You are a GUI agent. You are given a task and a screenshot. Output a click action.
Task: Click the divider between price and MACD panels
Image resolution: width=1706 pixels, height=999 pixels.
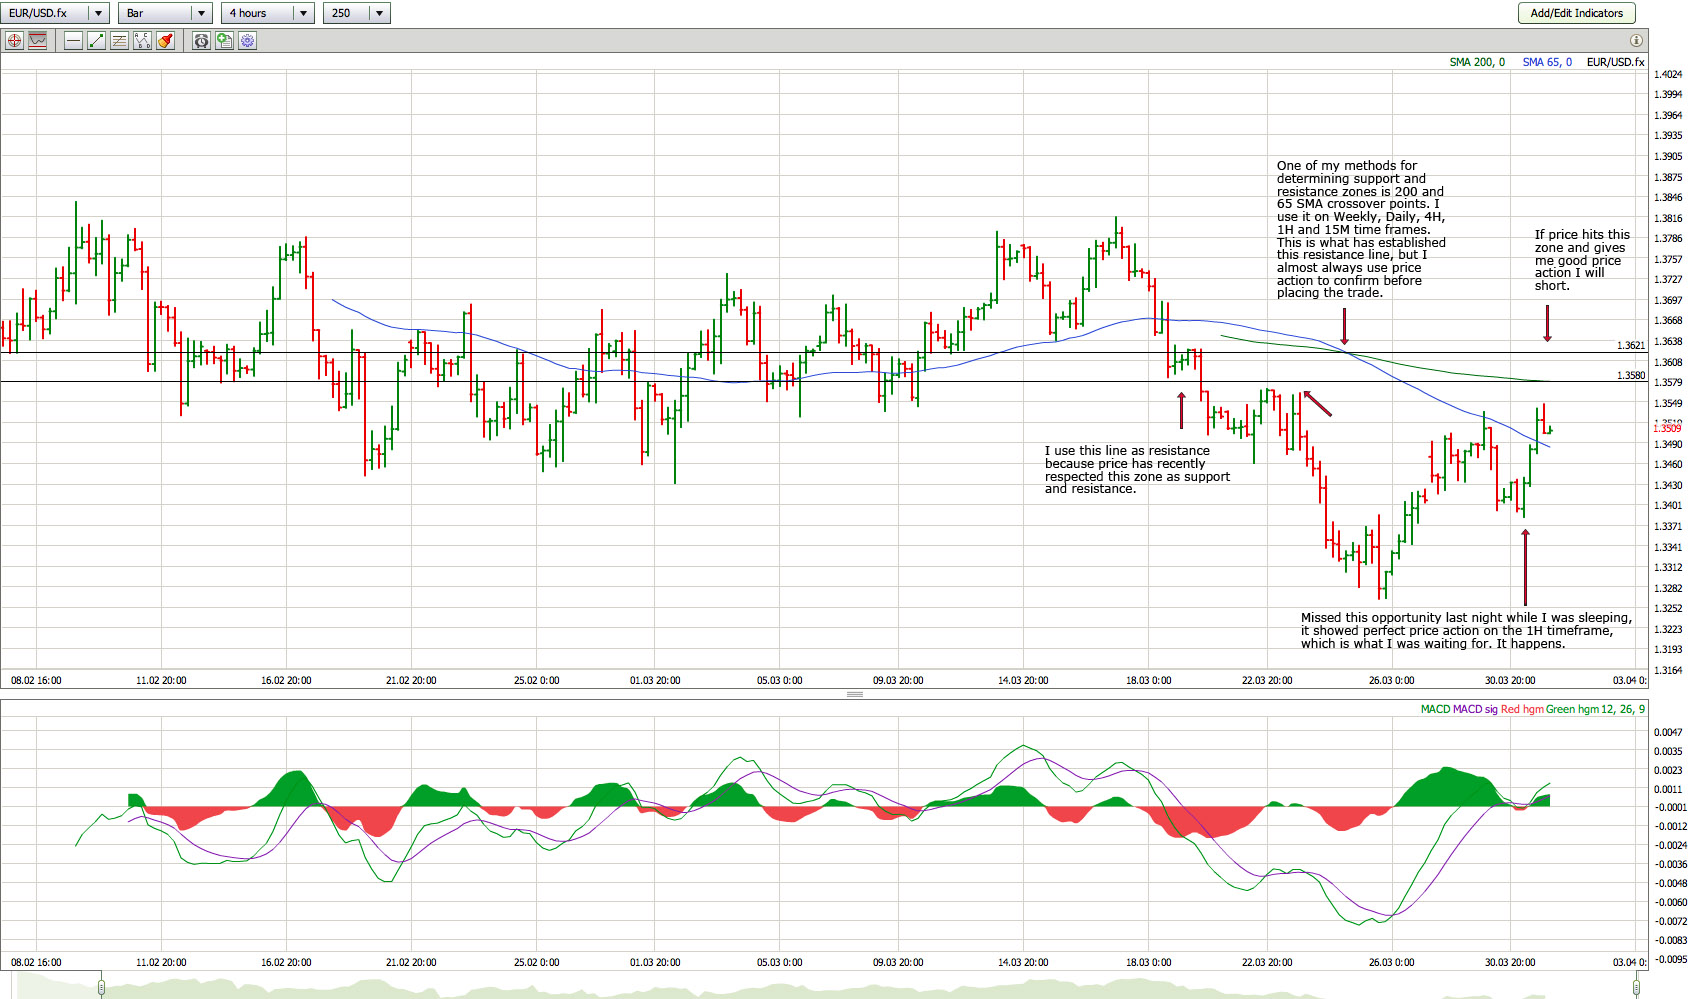coord(854,694)
